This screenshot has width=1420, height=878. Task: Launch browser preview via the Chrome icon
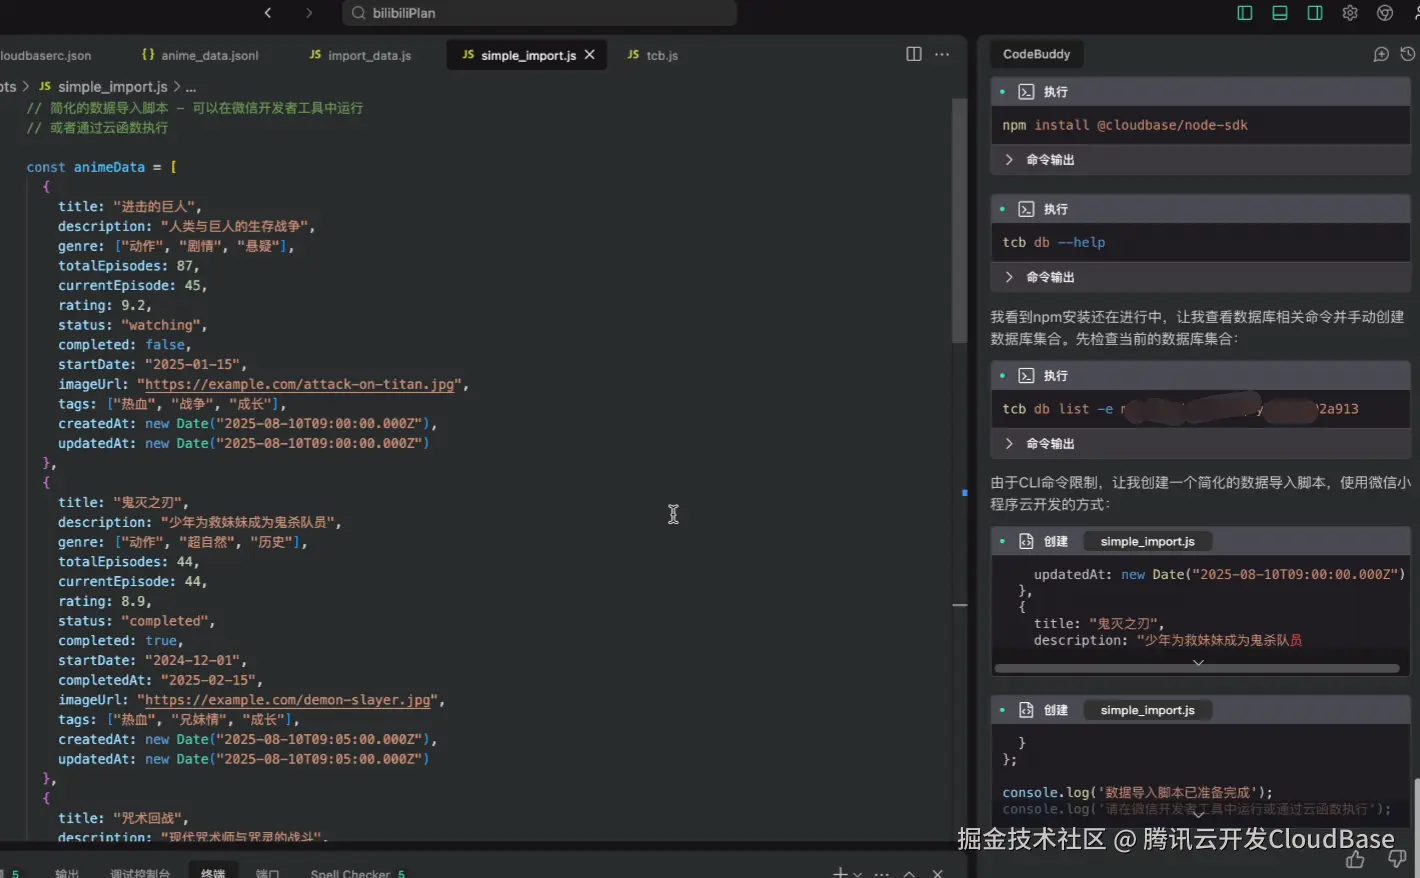pyautogui.click(x=1385, y=13)
